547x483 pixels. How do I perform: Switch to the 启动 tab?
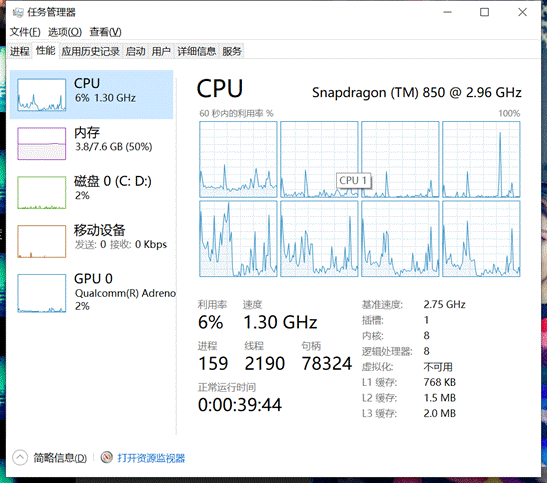tap(135, 51)
